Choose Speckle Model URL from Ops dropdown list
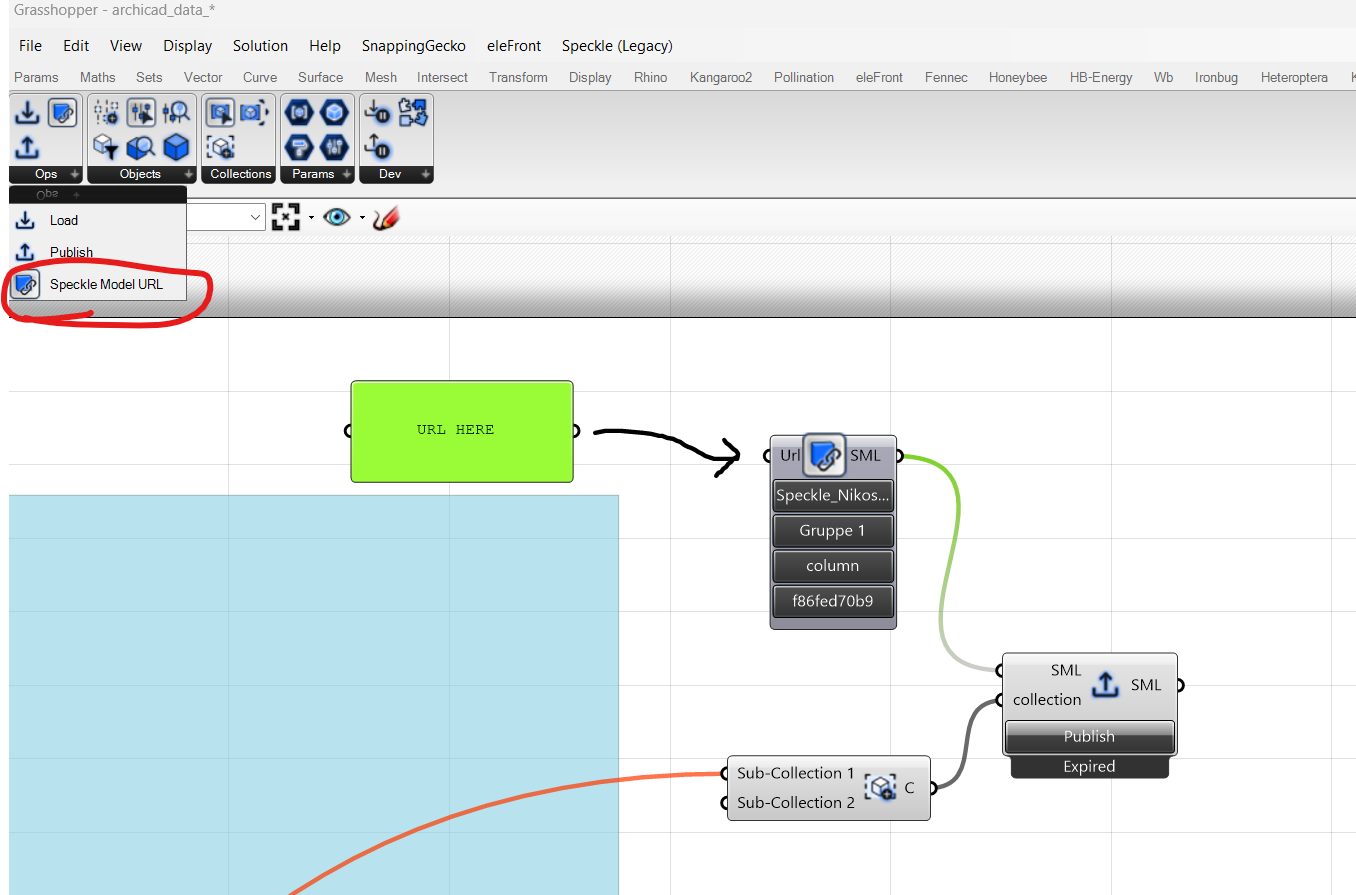The image size is (1356, 895). 97,284
